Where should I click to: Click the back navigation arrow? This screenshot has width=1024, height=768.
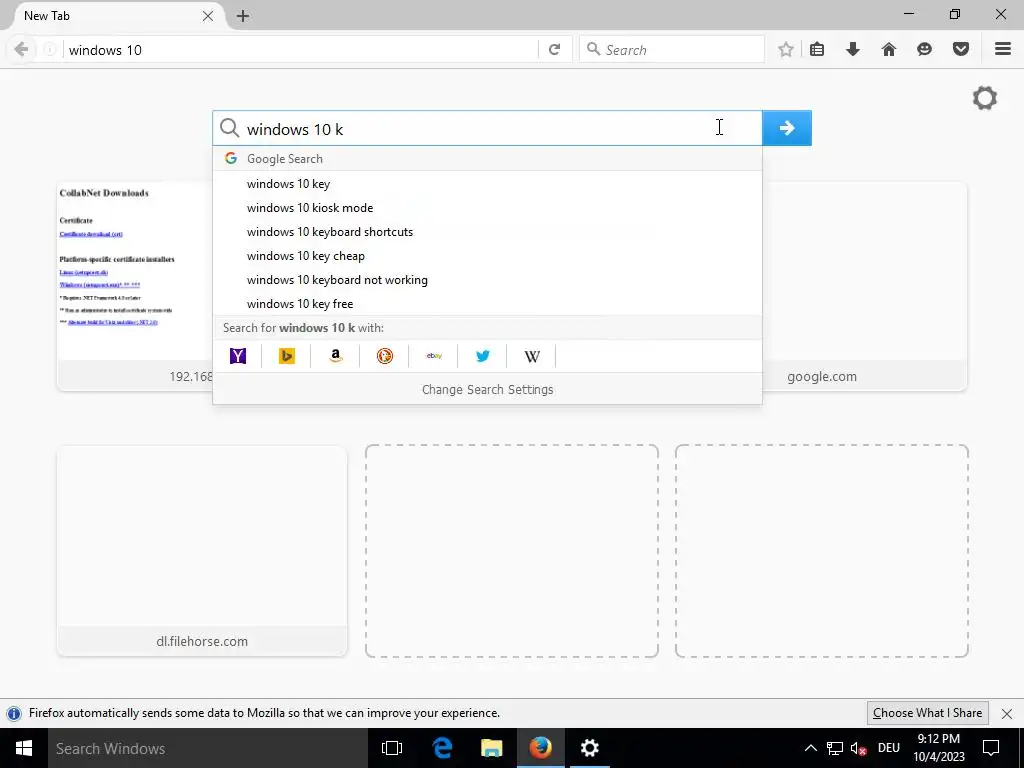[21, 50]
